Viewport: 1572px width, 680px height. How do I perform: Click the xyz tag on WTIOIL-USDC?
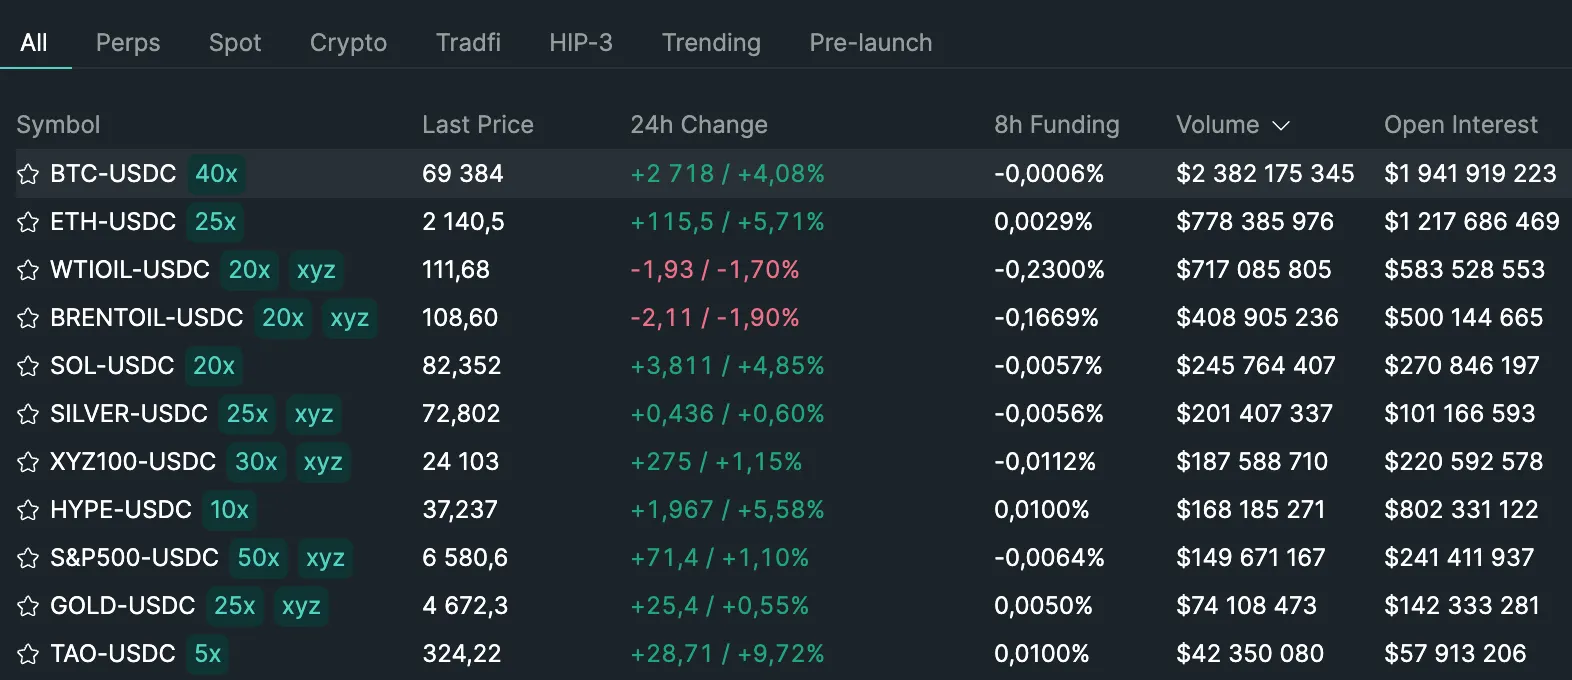pyautogui.click(x=316, y=270)
